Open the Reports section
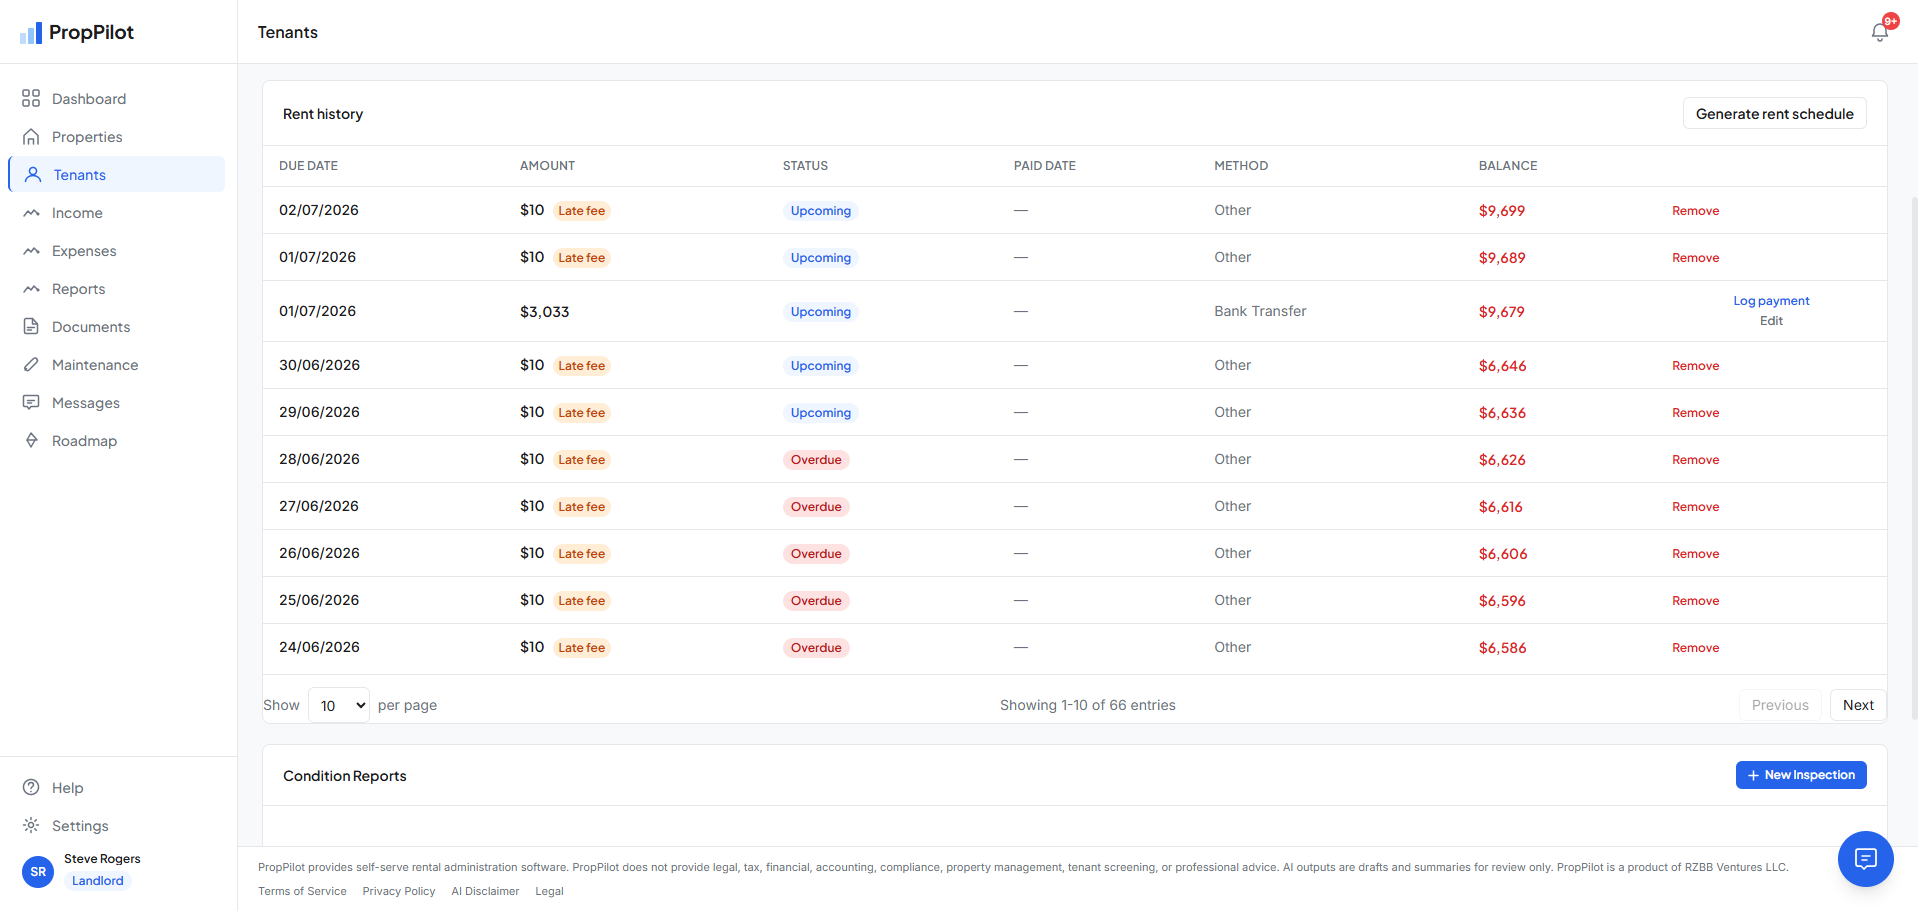 click(x=116, y=288)
